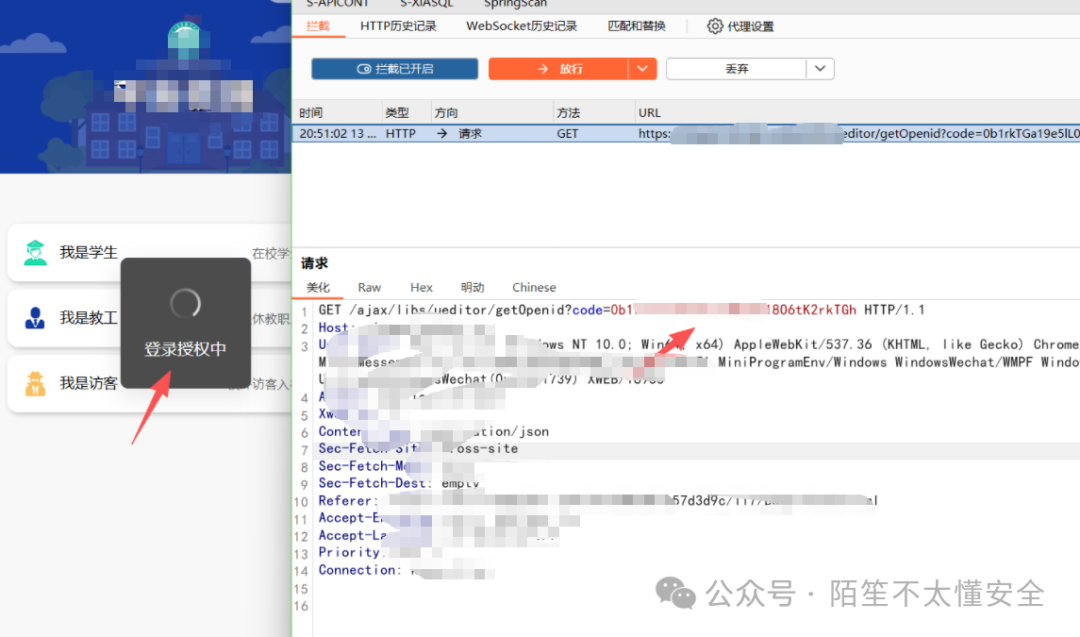Switch to the 匹配和替换 tab

pos(637,26)
